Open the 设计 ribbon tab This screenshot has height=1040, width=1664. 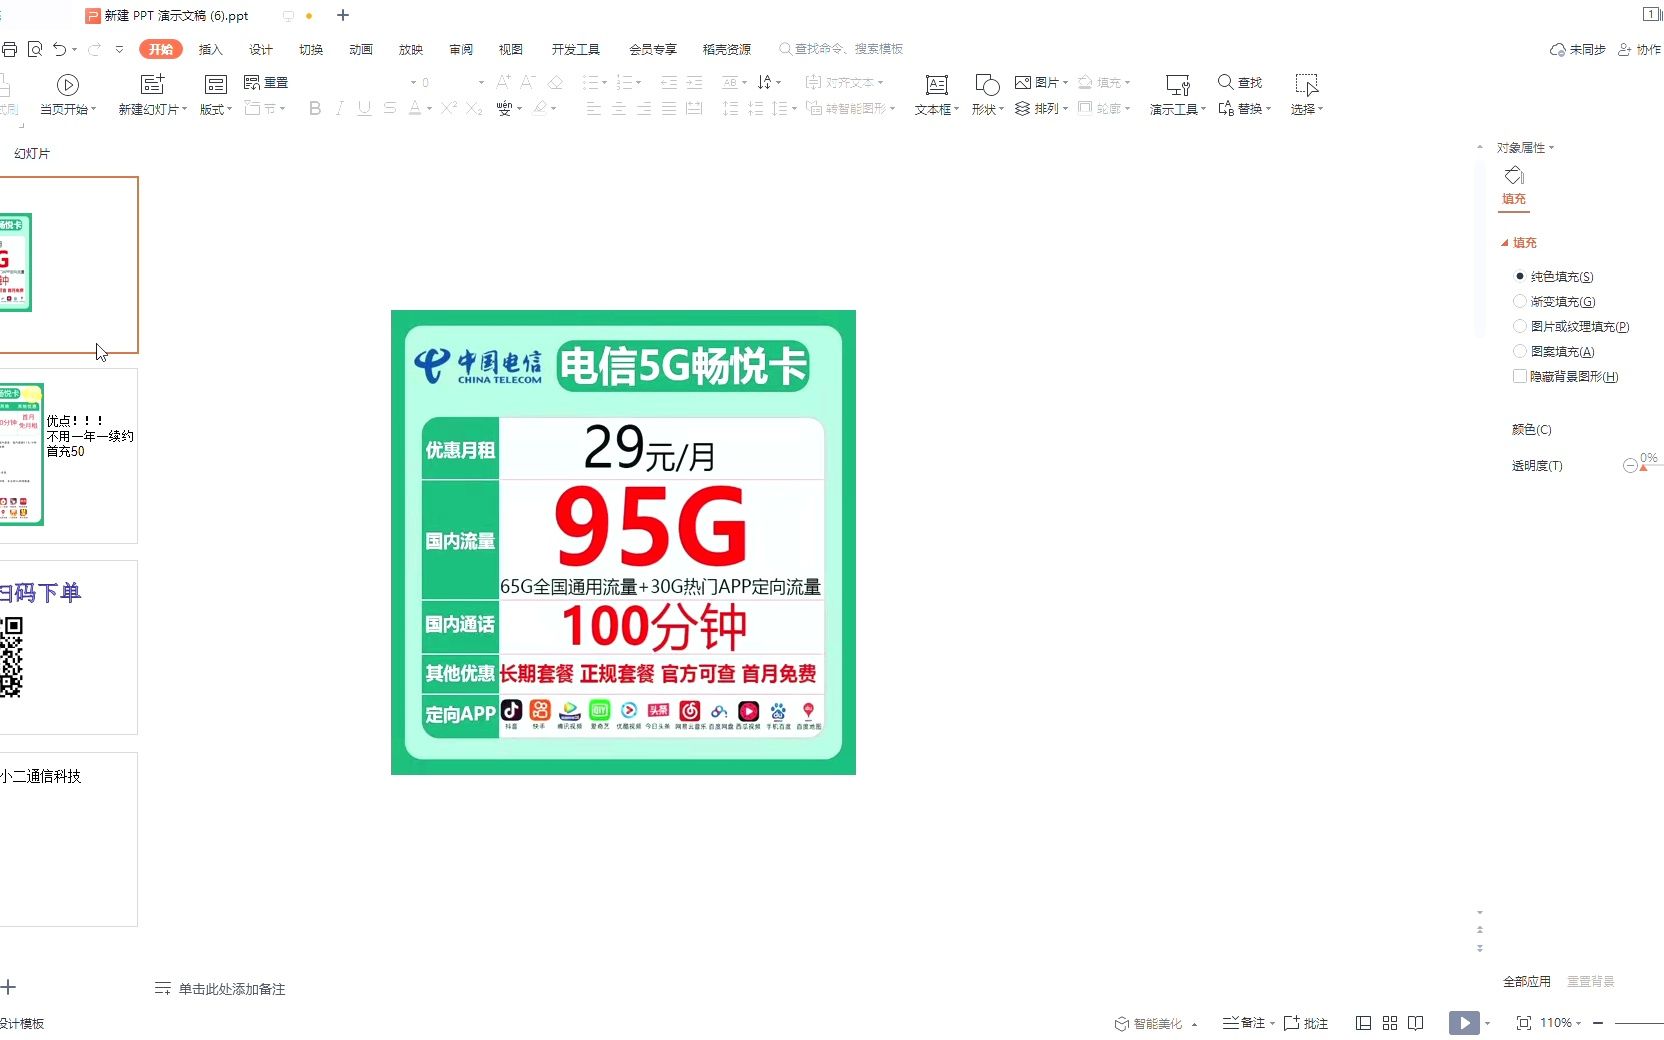tap(260, 49)
